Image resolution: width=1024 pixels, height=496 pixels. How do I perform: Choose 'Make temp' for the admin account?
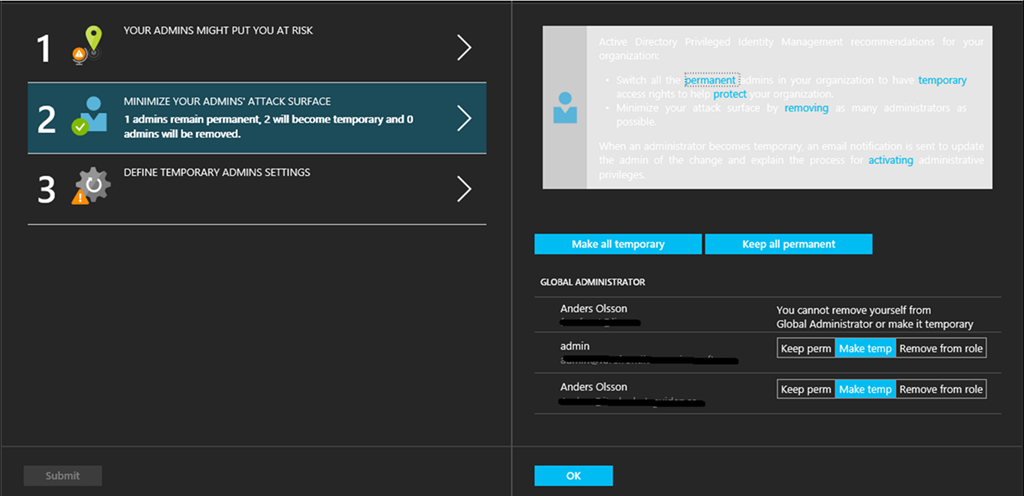coord(865,348)
